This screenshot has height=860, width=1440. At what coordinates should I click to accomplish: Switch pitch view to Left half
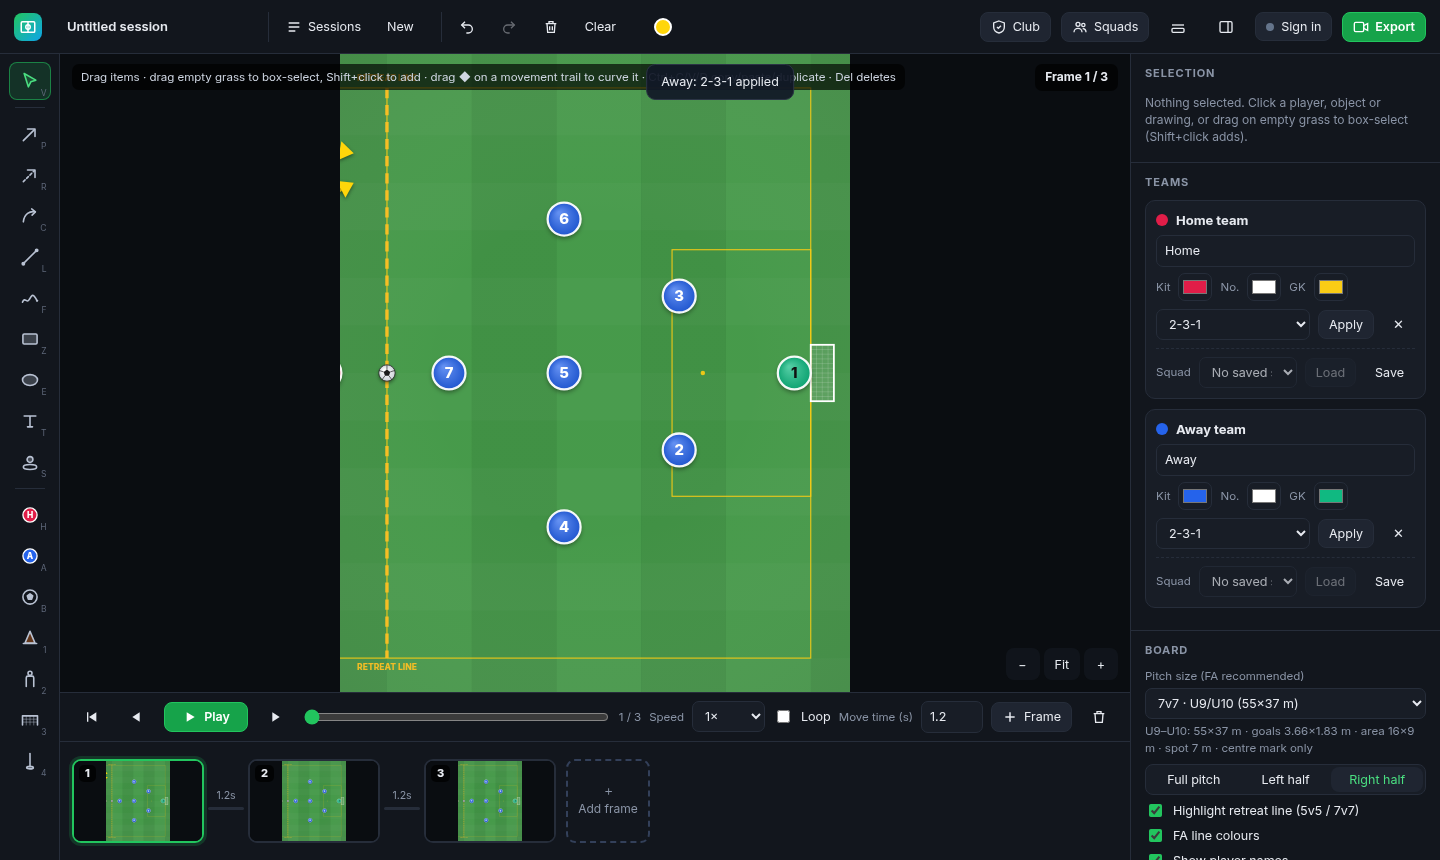[1285, 780]
